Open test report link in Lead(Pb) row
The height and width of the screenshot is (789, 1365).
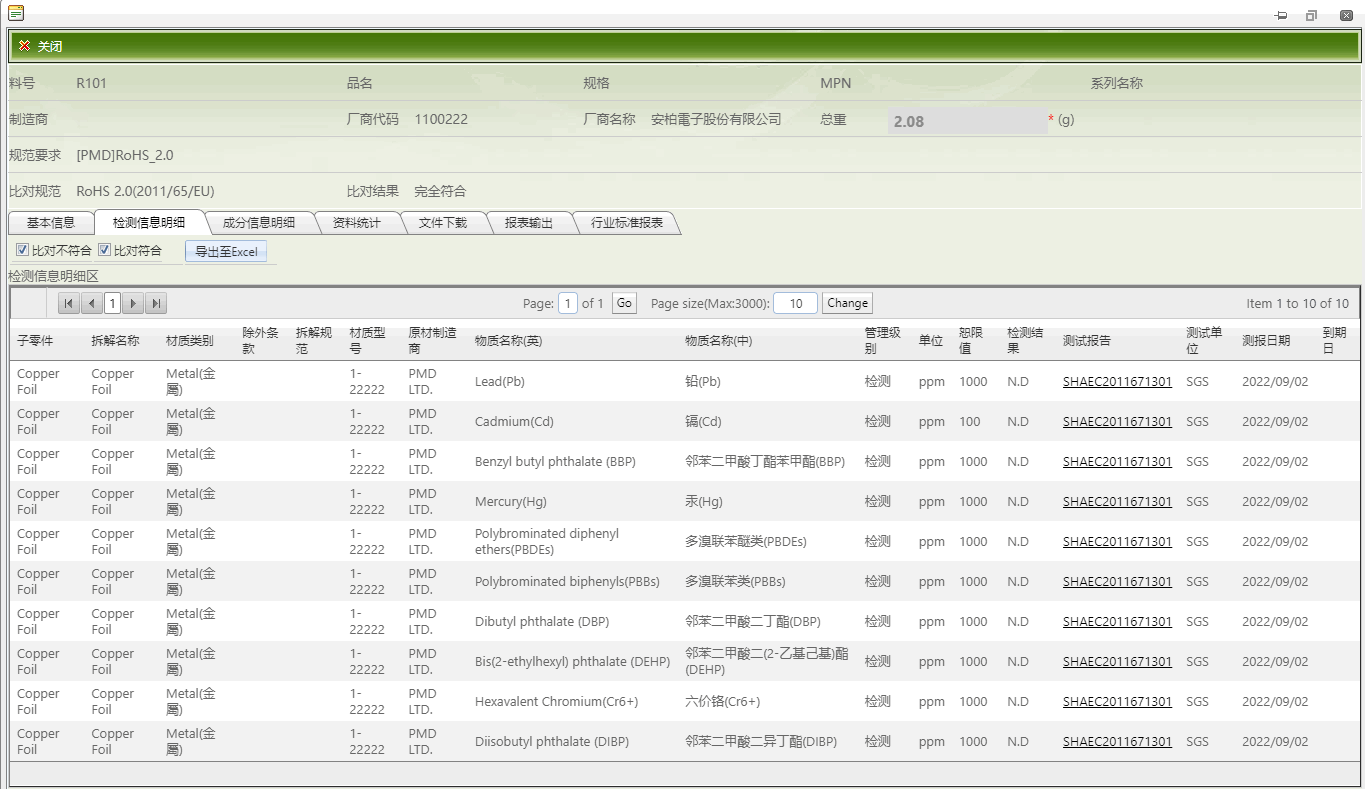point(1117,382)
